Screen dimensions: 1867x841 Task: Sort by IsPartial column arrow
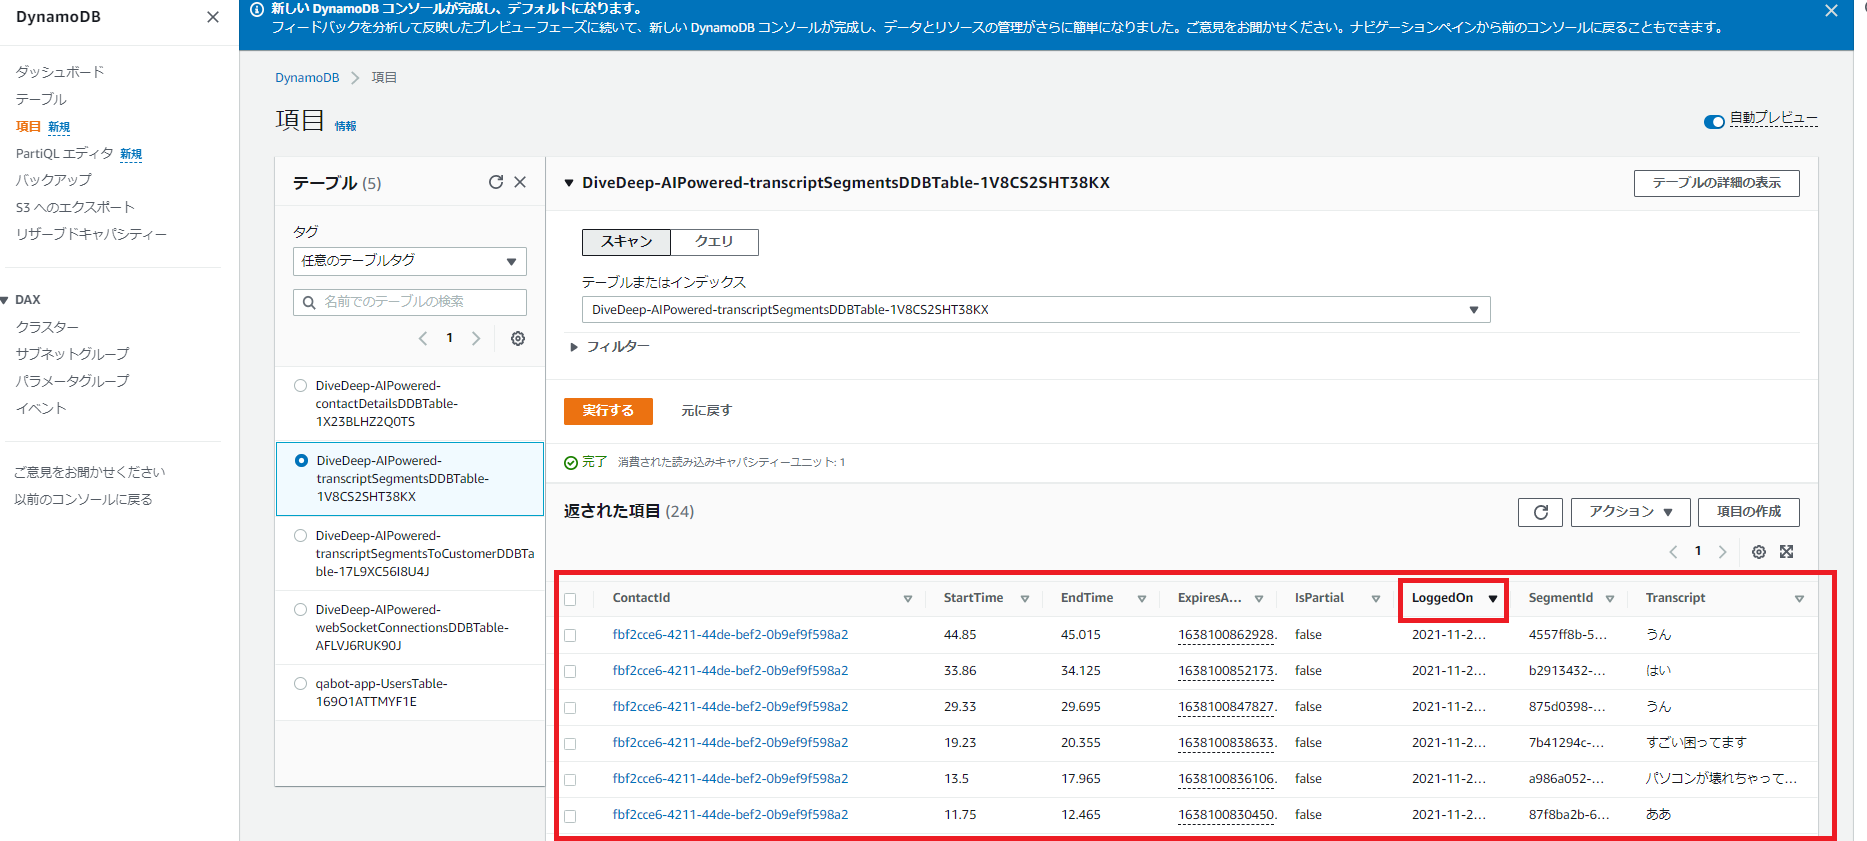click(1376, 599)
